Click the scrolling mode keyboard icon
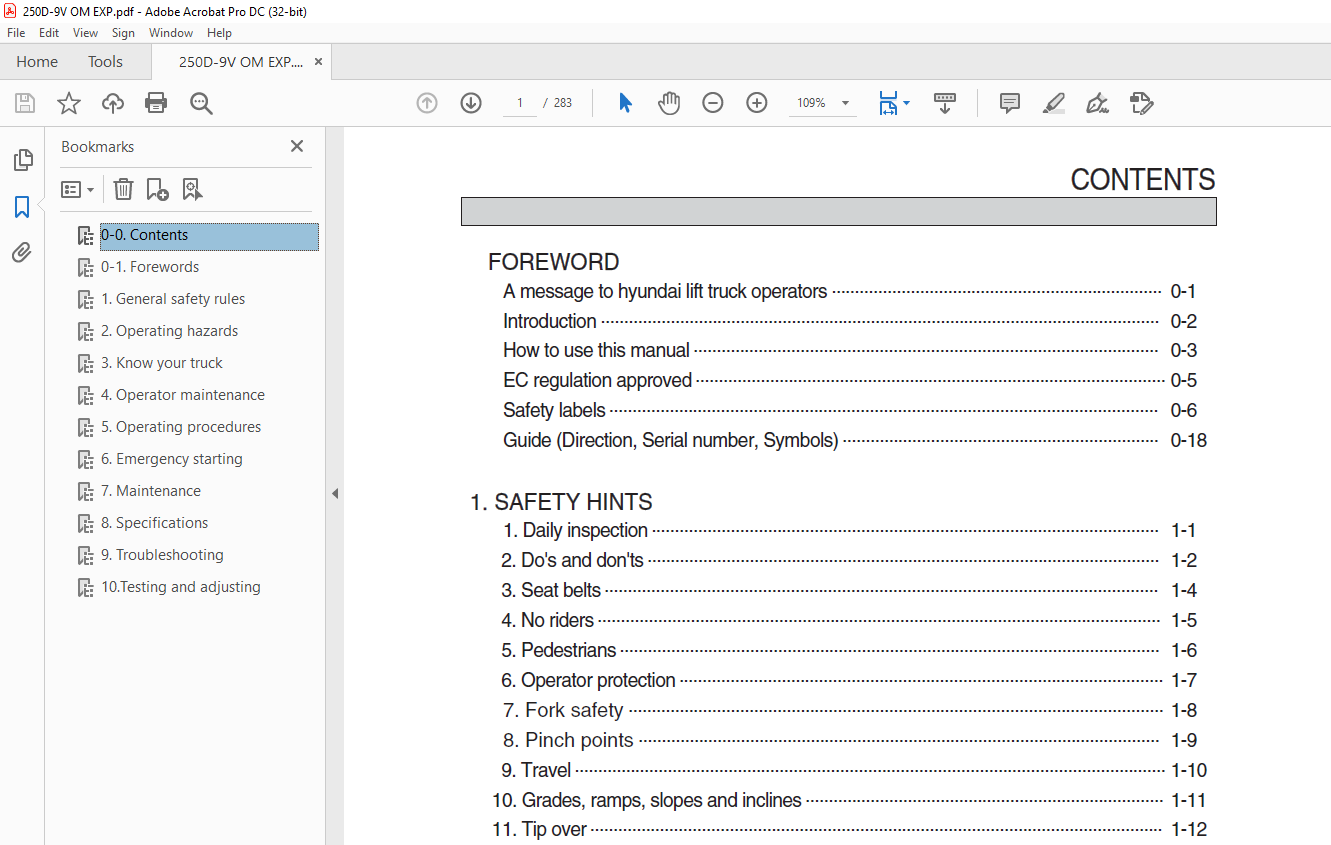1331x845 pixels. pos(945,103)
